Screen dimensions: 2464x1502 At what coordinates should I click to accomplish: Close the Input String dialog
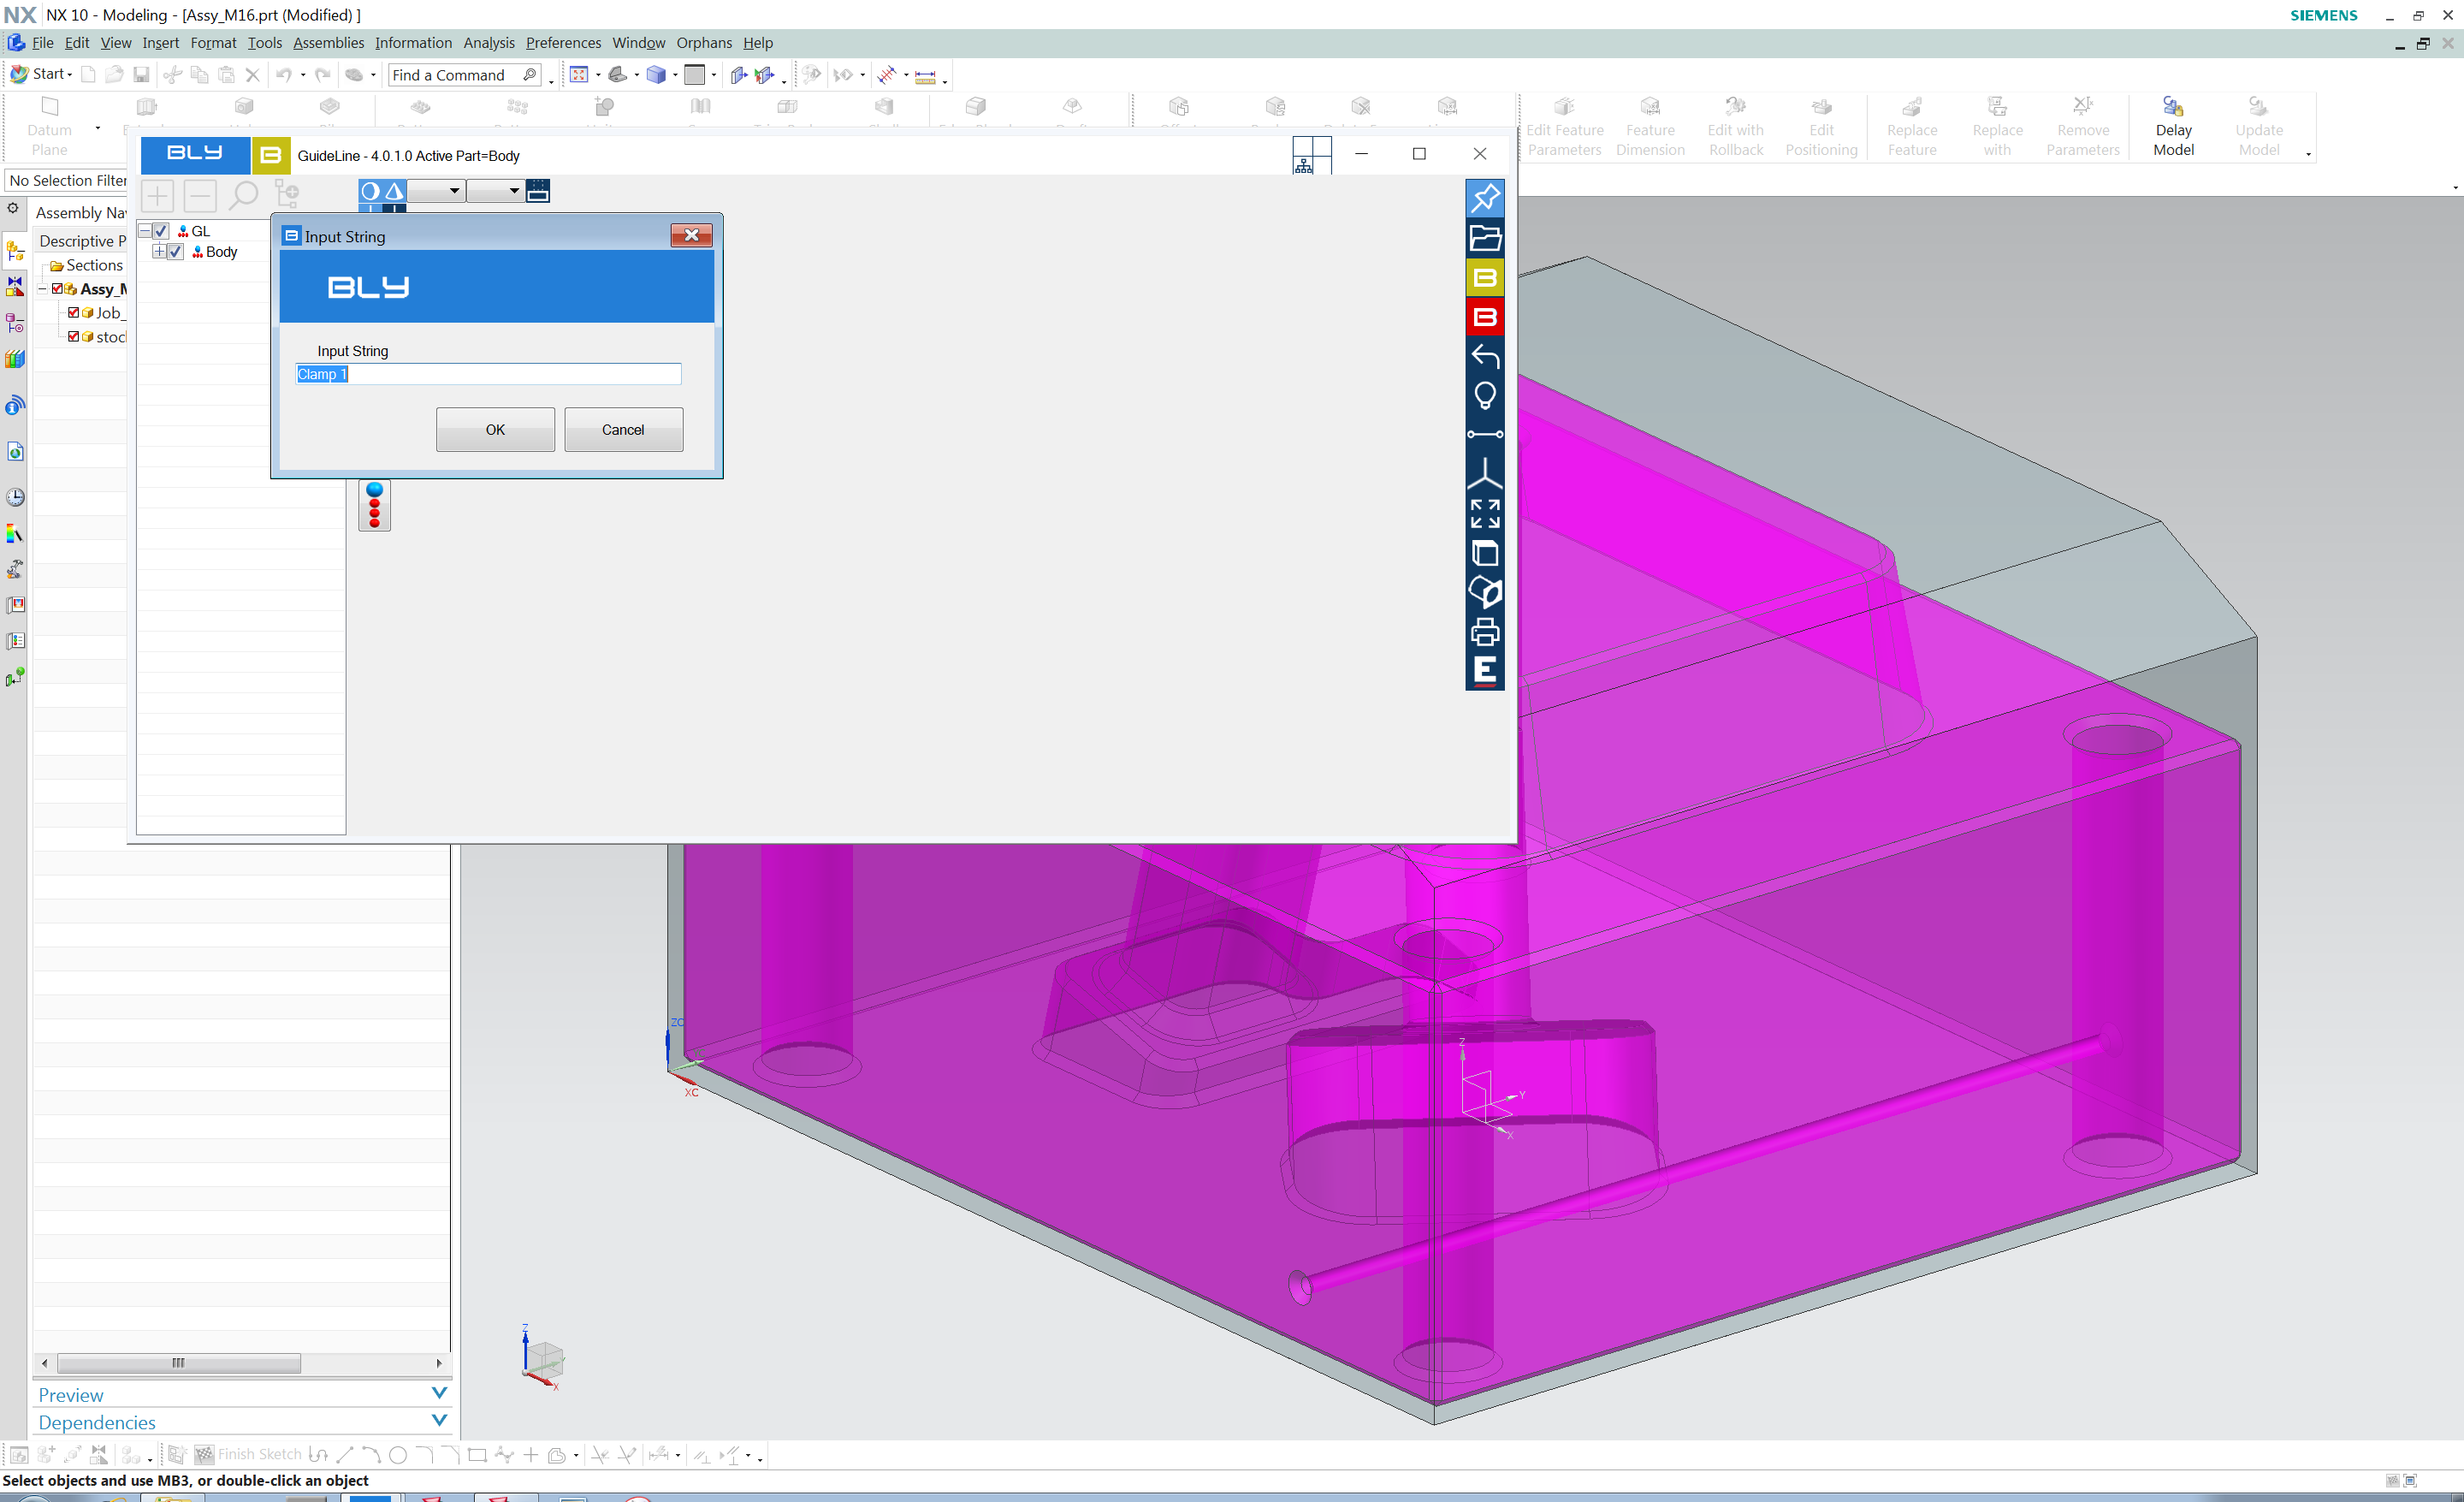(691, 235)
